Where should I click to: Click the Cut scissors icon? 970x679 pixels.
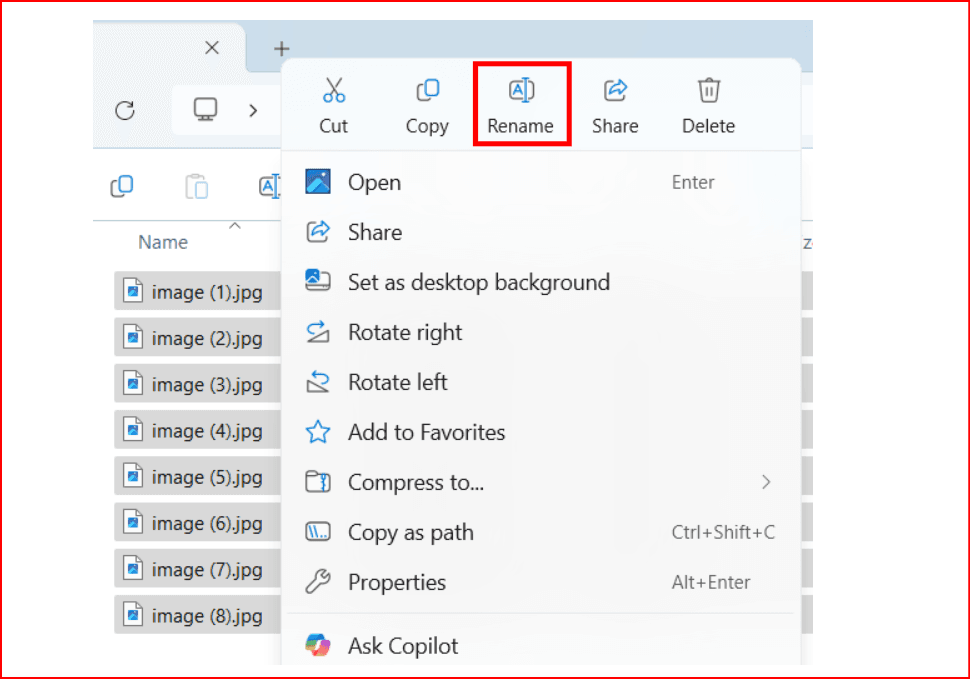[x=333, y=92]
